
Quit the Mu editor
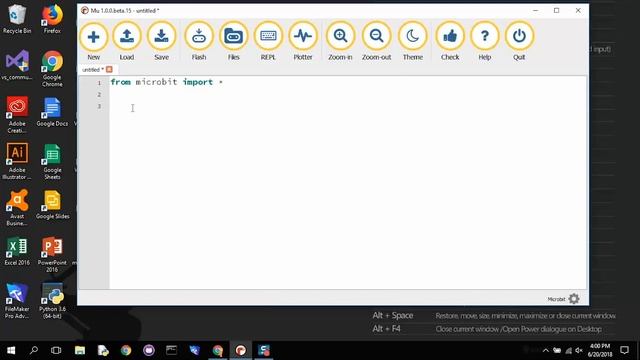[519, 41]
